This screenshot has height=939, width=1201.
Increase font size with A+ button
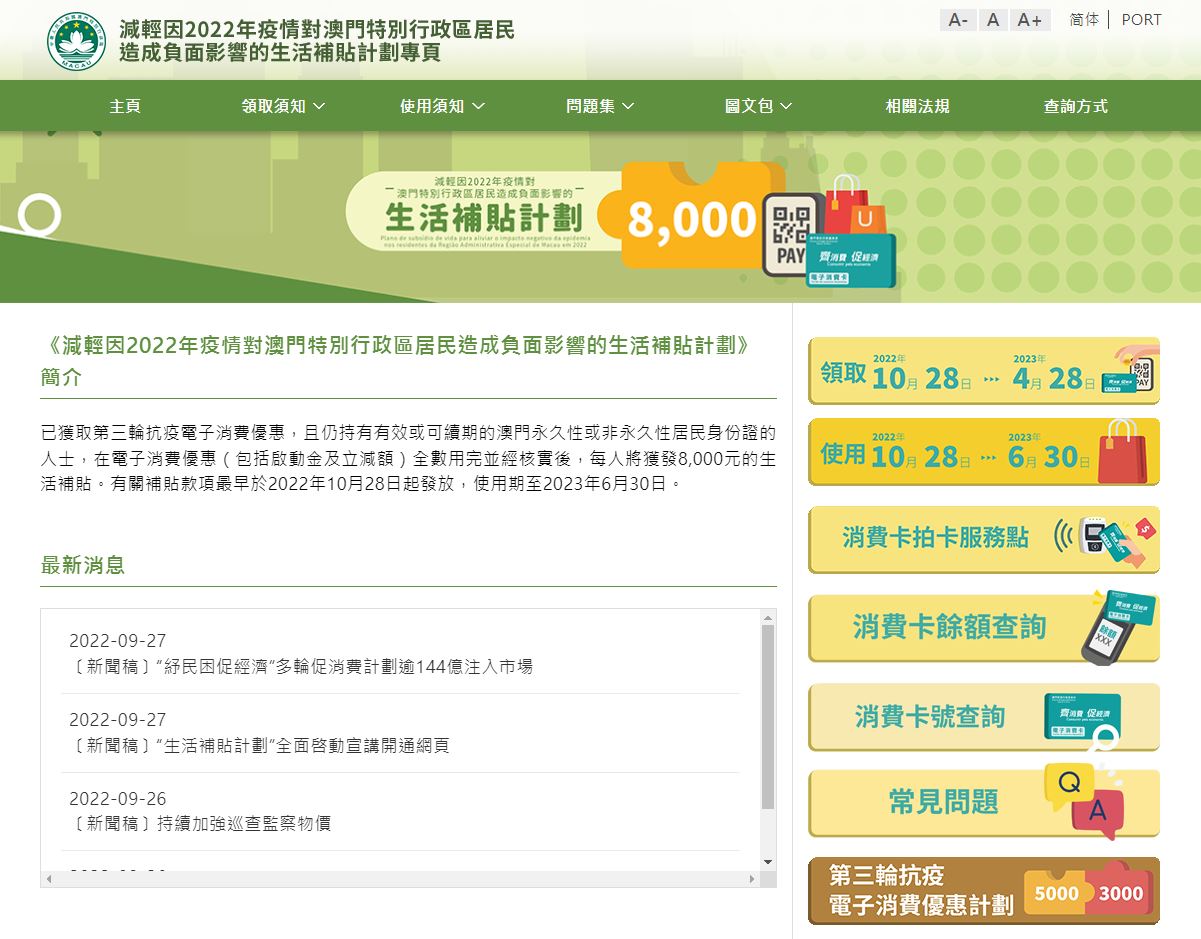click(x=1030, y=20)
